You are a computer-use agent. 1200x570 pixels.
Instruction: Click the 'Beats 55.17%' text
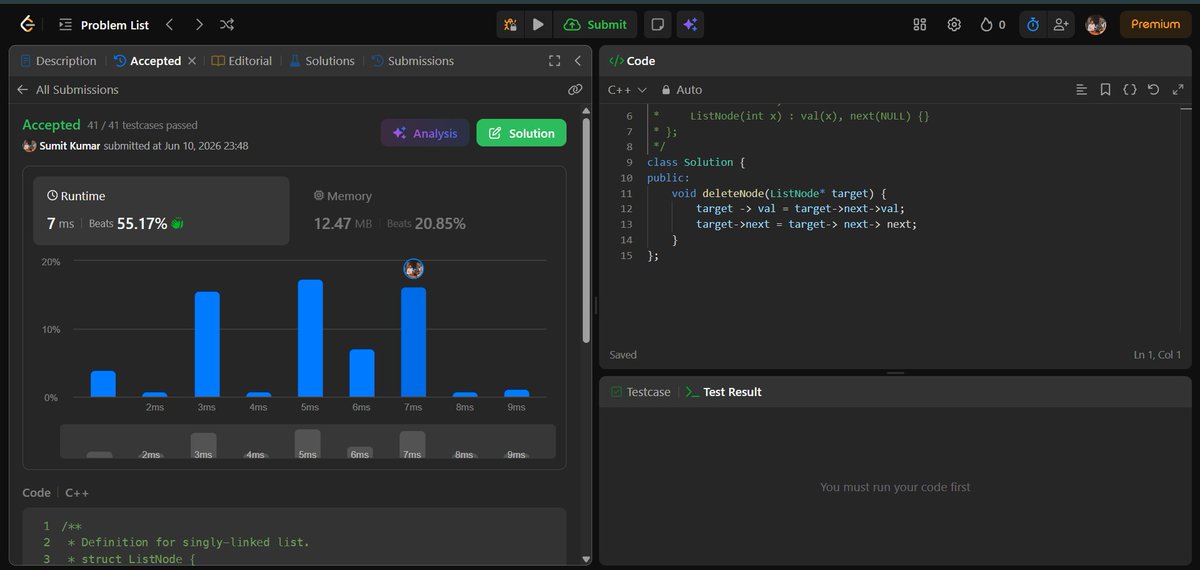click(x=128, y=224)
